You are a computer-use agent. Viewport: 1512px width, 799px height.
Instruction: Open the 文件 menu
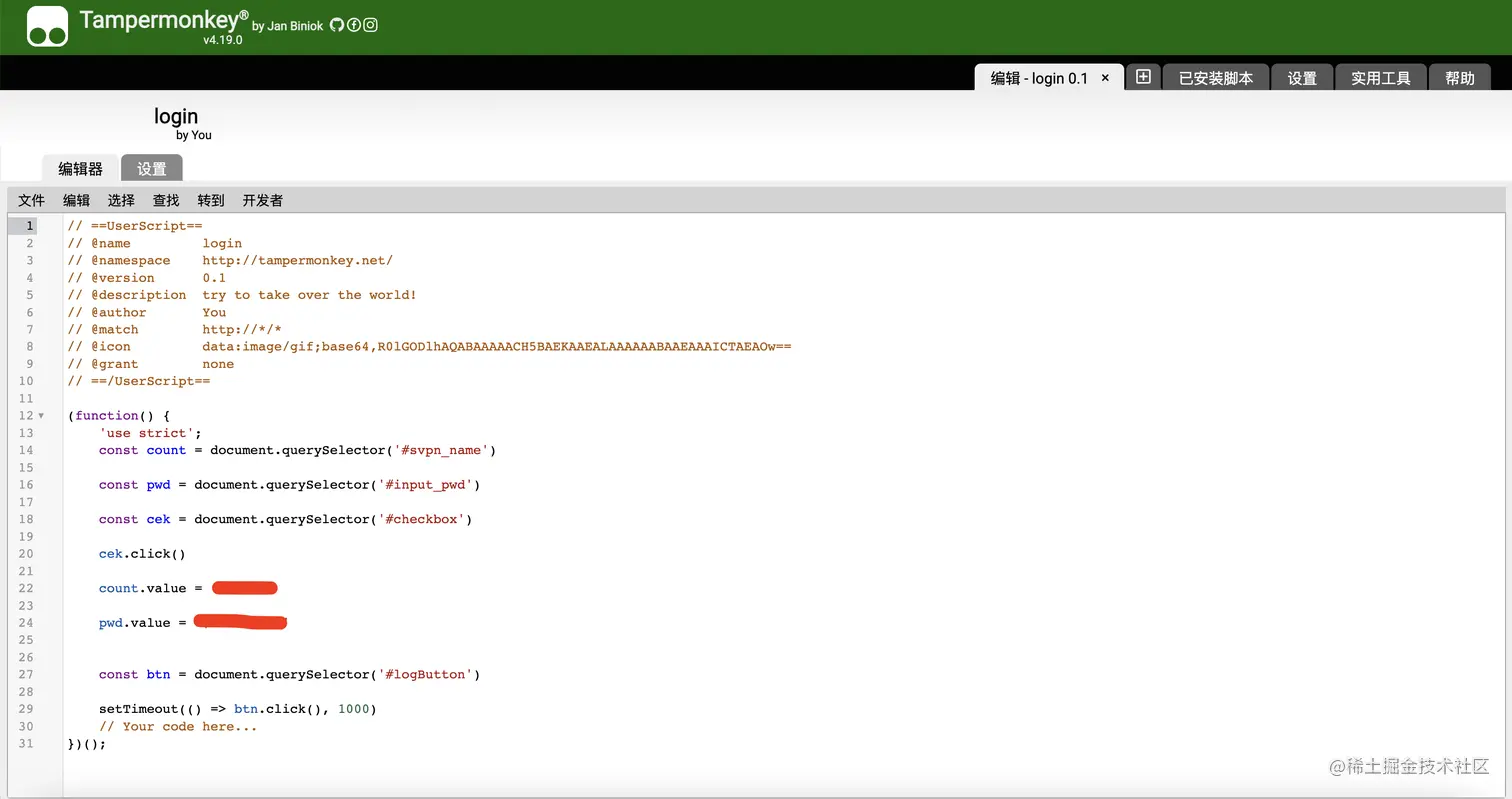(x=32, y=200)
